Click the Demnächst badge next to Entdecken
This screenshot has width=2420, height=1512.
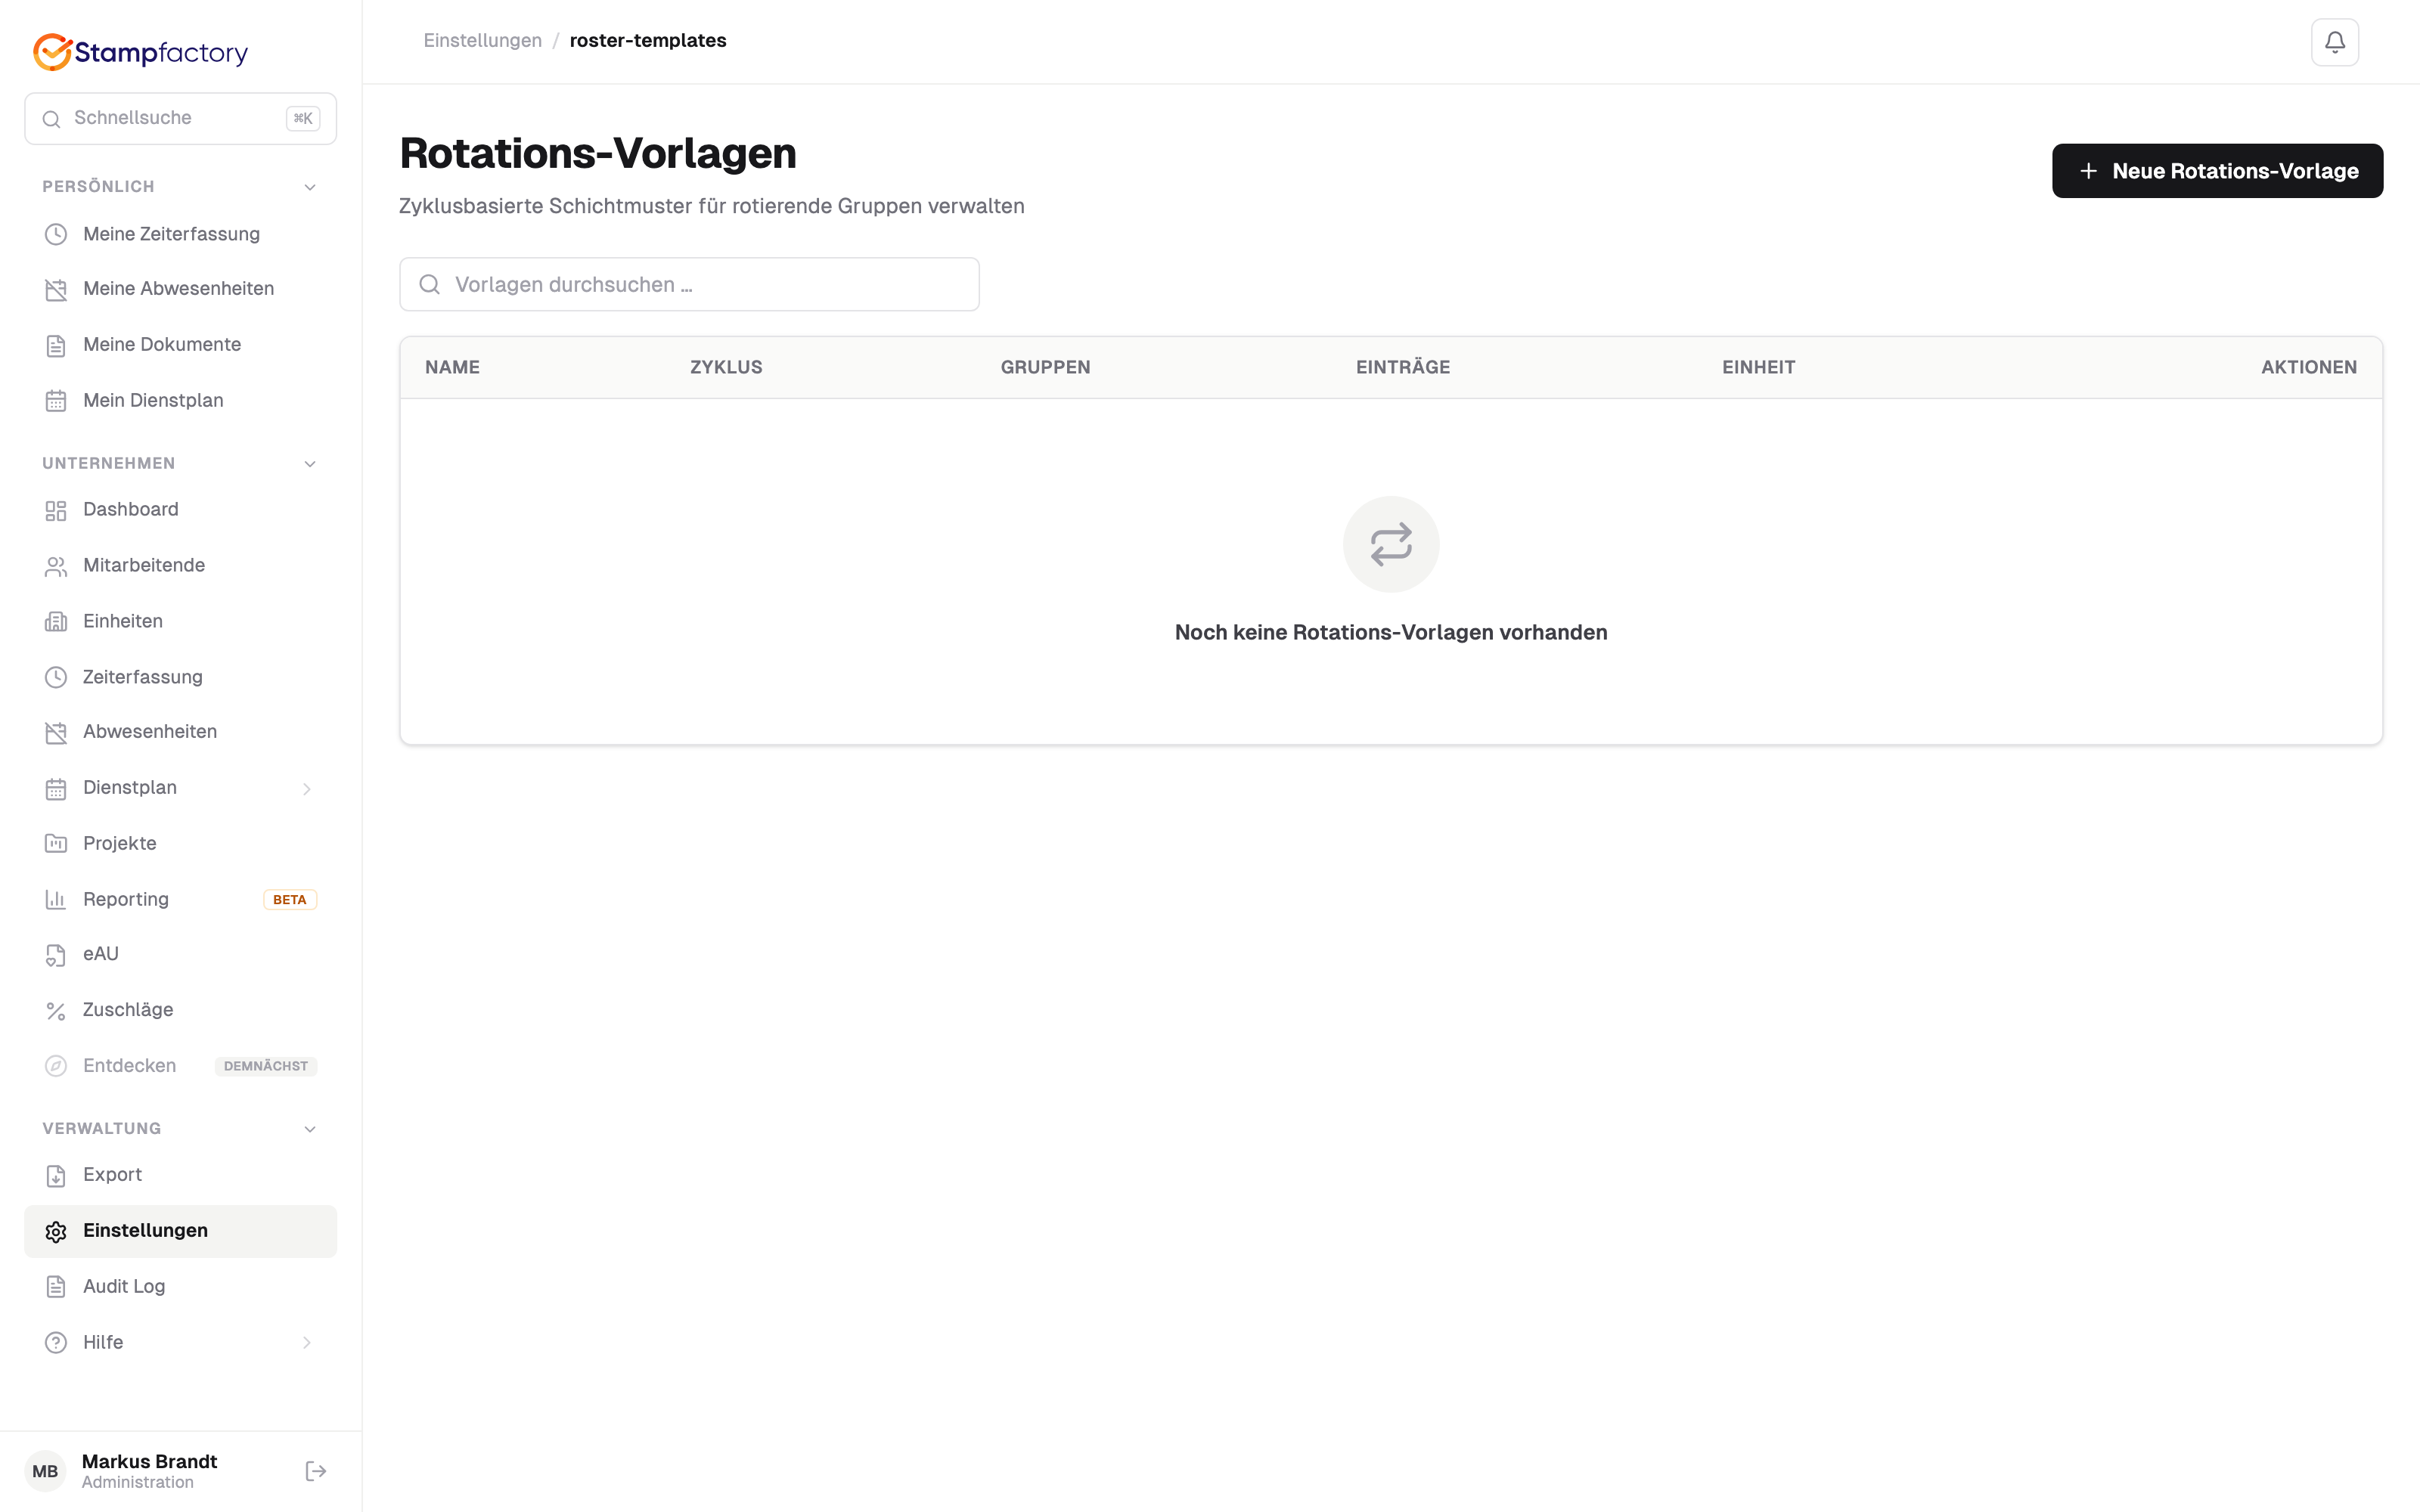pyautogui.click(x=266, y=1066)
